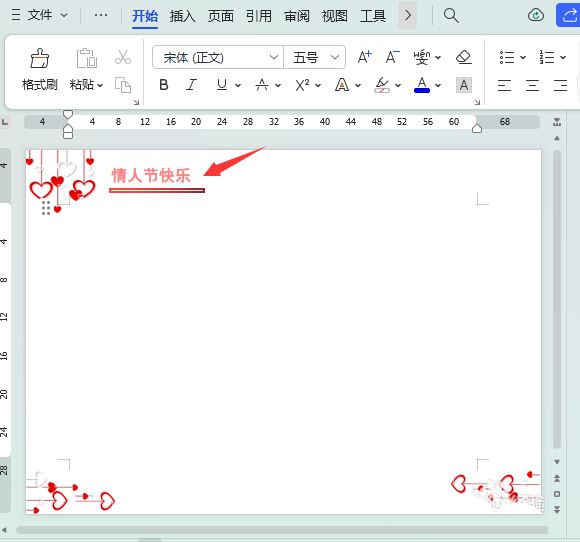
Task: Click the scroll up arrow
Action: click(x=557, y=138)
